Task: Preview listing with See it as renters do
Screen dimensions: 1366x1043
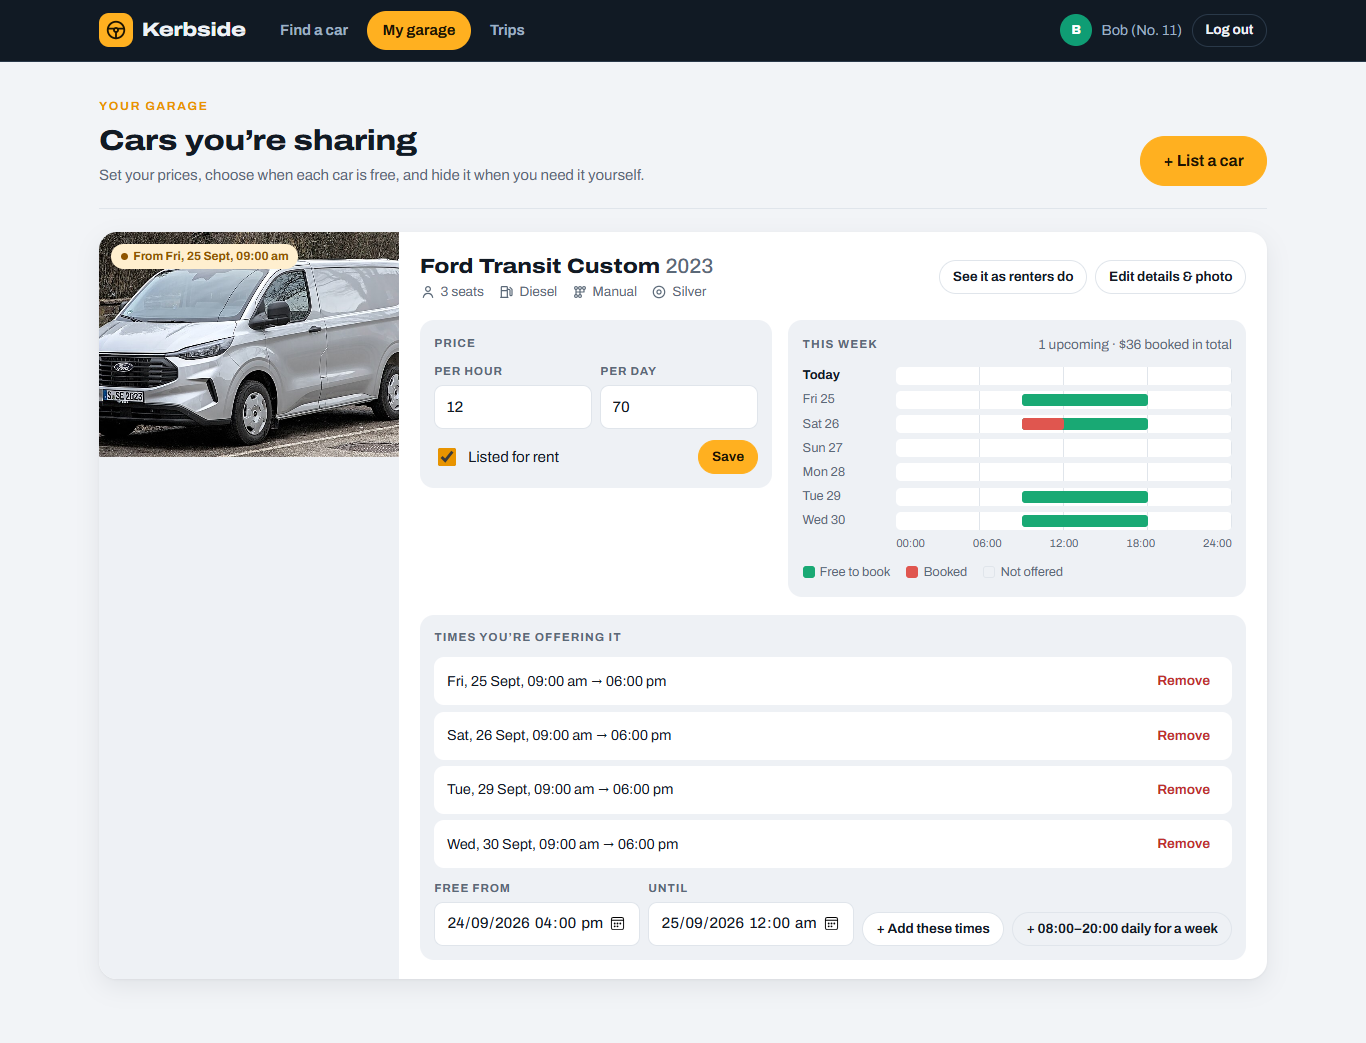Action: click(x=1013, y=277)
